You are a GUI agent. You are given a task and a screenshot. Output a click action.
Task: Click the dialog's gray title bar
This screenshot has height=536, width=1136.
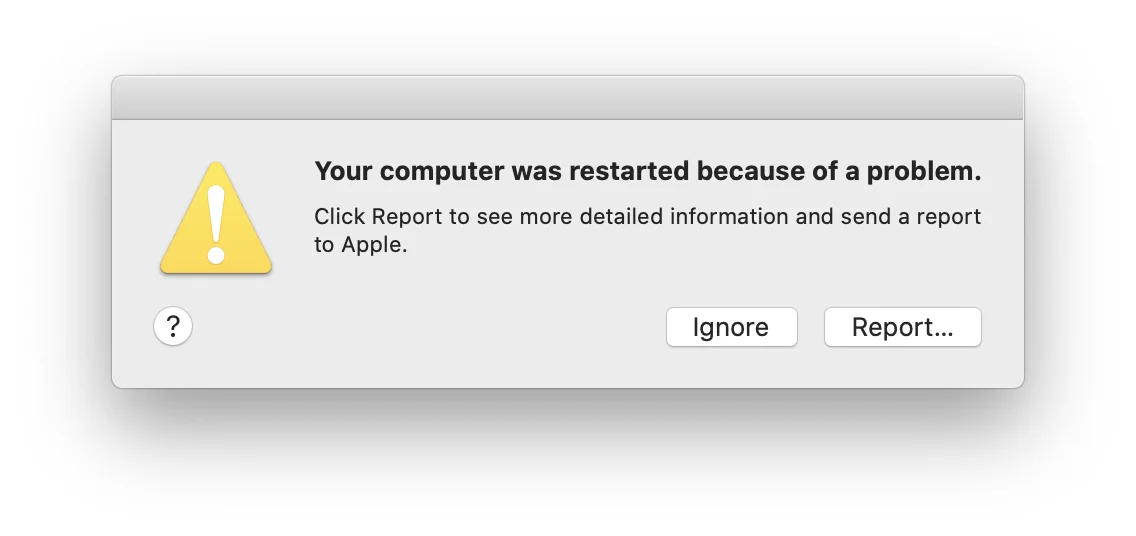(567, 98)
